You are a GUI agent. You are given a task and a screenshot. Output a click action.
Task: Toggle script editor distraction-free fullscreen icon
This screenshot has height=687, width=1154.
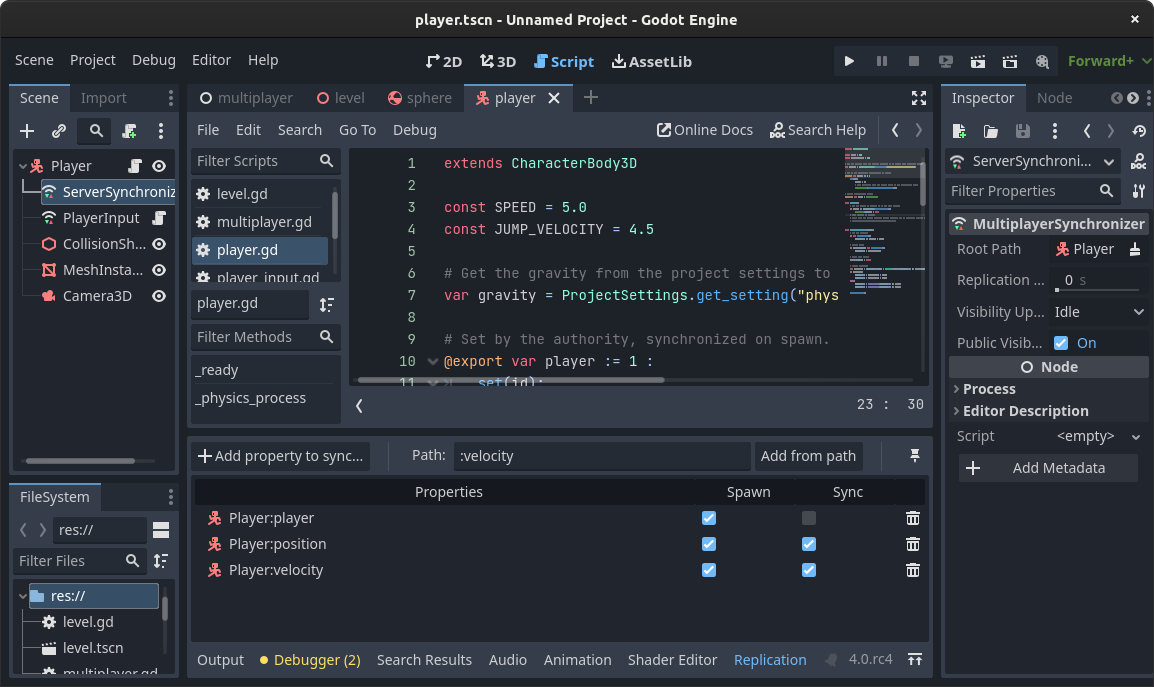(x=918, y=98)
